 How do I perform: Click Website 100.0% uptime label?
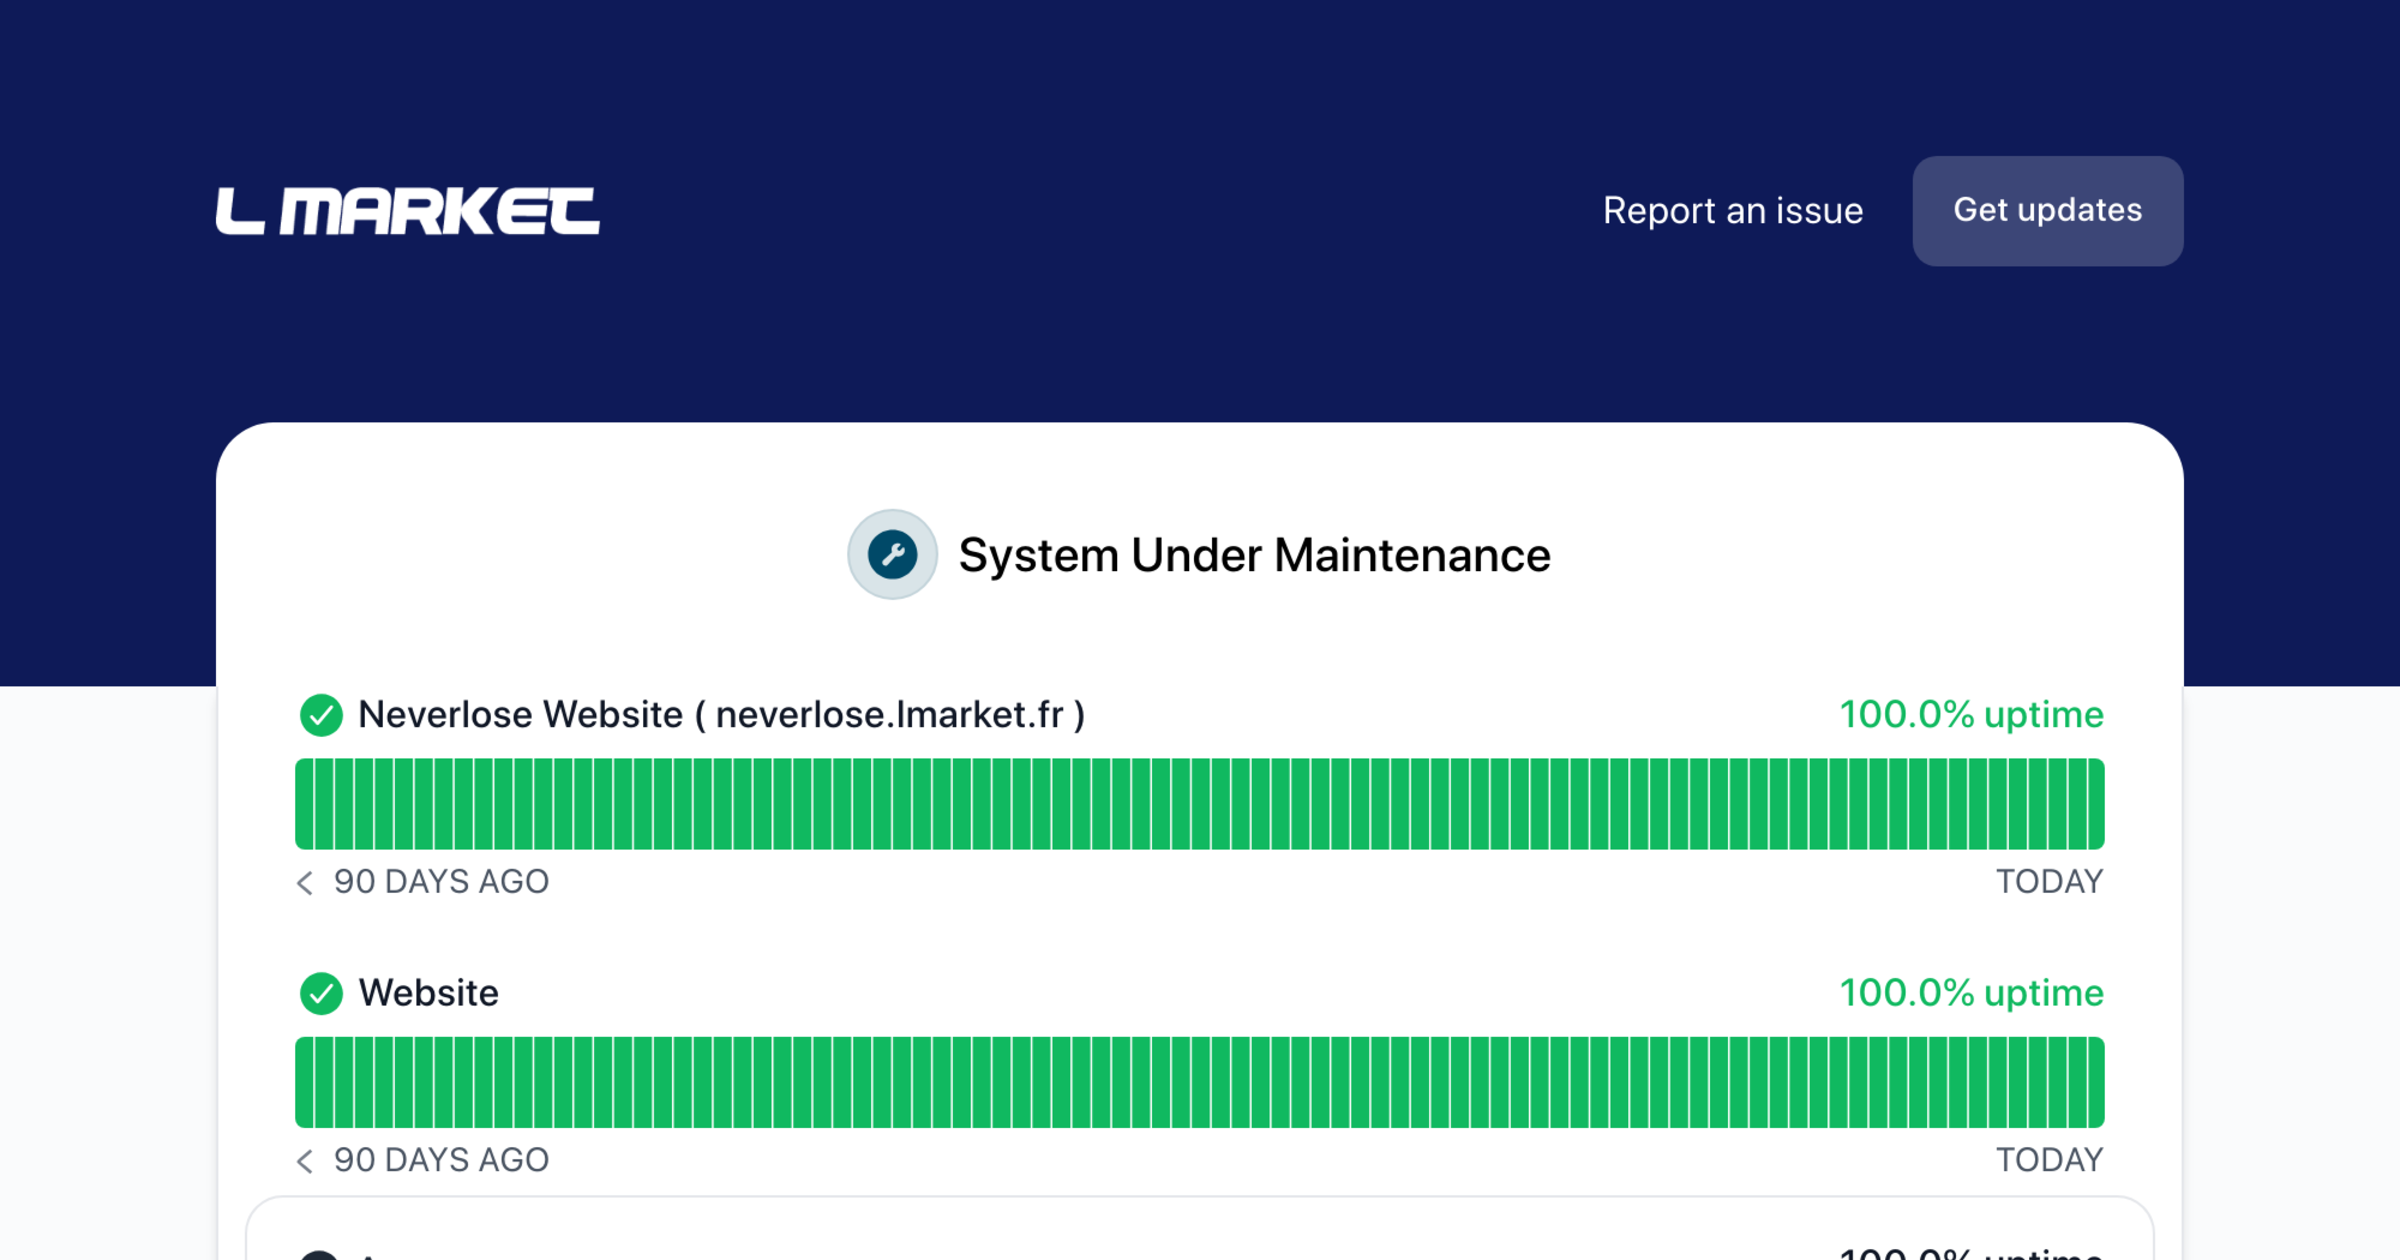pos(1971,993)
